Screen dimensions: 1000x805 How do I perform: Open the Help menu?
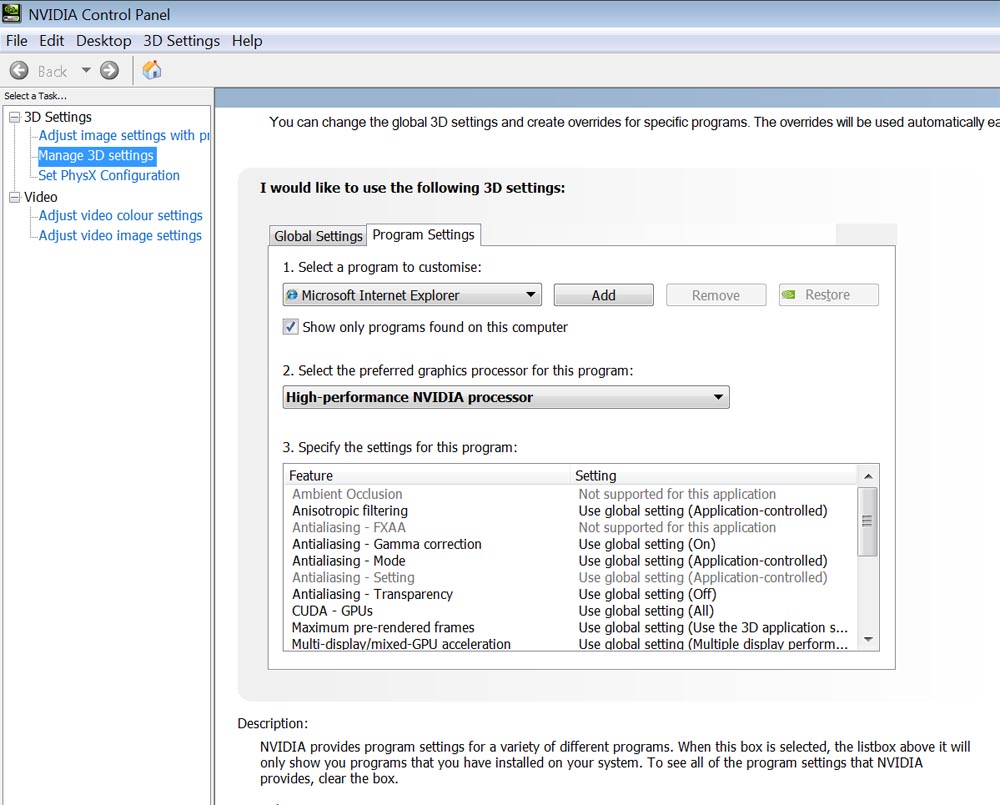tap(247, 41)
